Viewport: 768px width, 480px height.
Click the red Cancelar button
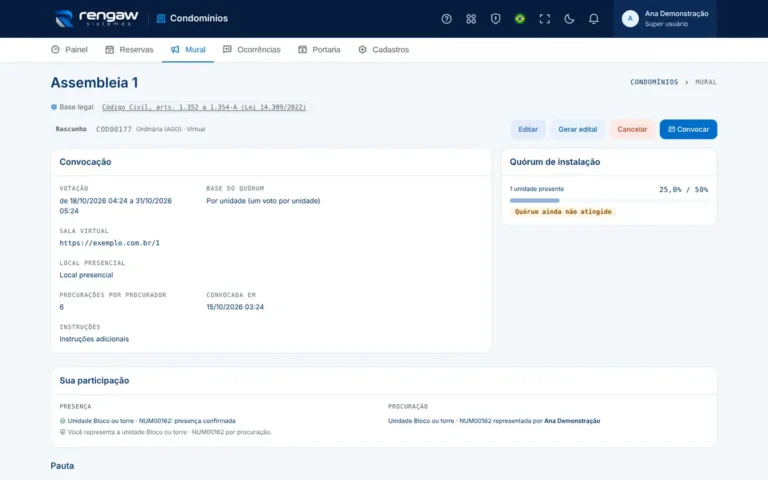(632, 129)
